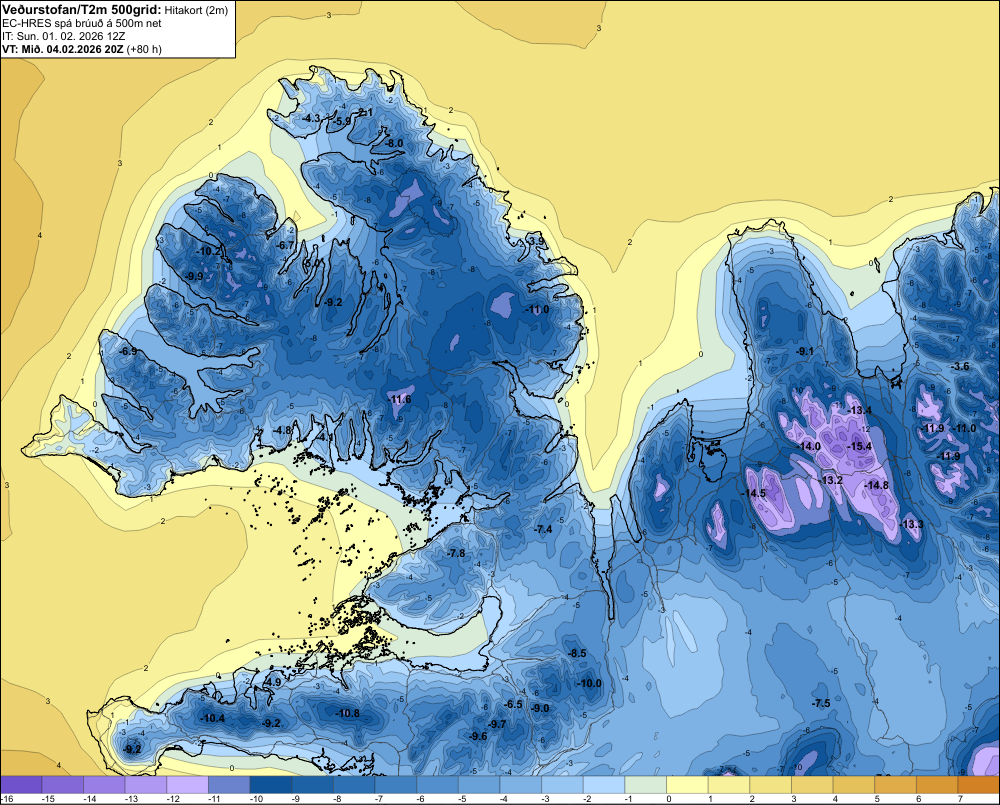Click the -15.4 temperature label
1000x805 pixels.
(x=859, y=447)
